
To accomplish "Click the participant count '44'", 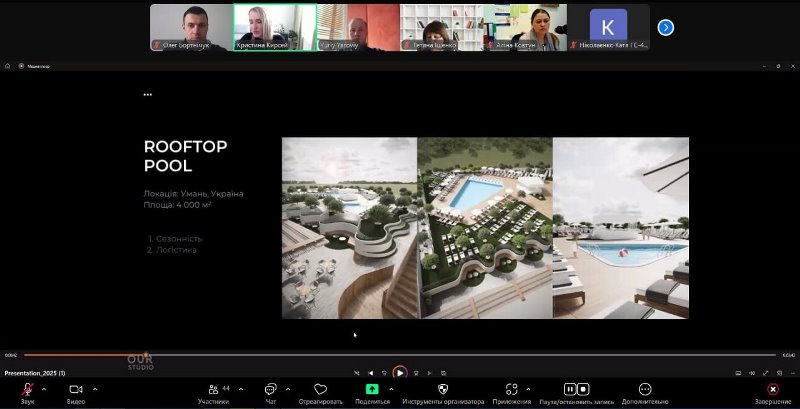I will click(226, 389).
